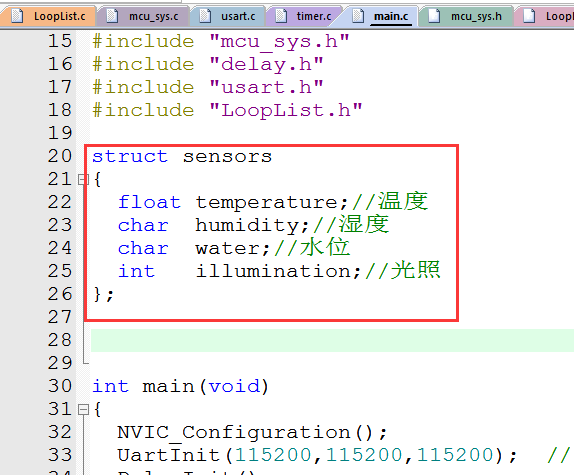This screenshot has height=475, width=574.
Task: Switch to the mcu_sys.h tab
Action: (x=466, y=16)
